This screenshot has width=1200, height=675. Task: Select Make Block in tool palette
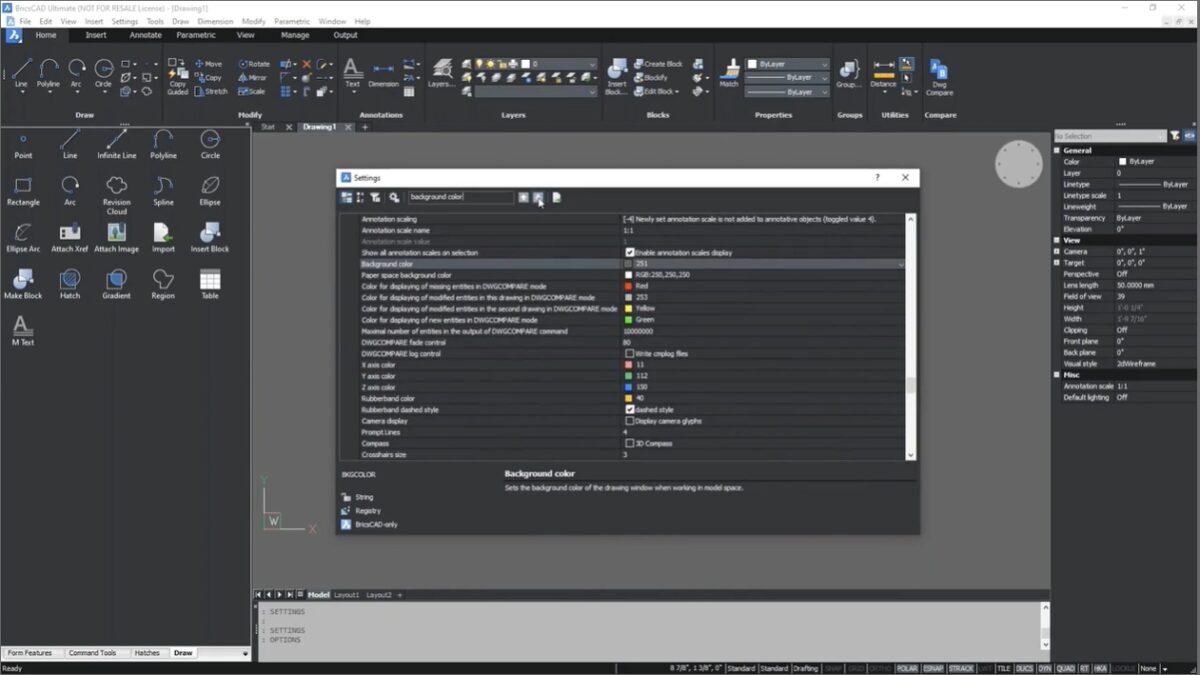click(23, 285)
